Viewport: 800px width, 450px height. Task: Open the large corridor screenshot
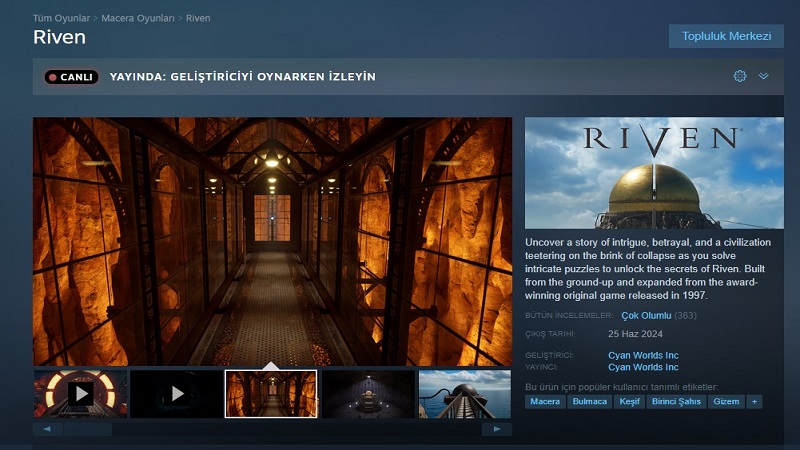point(272,241)
